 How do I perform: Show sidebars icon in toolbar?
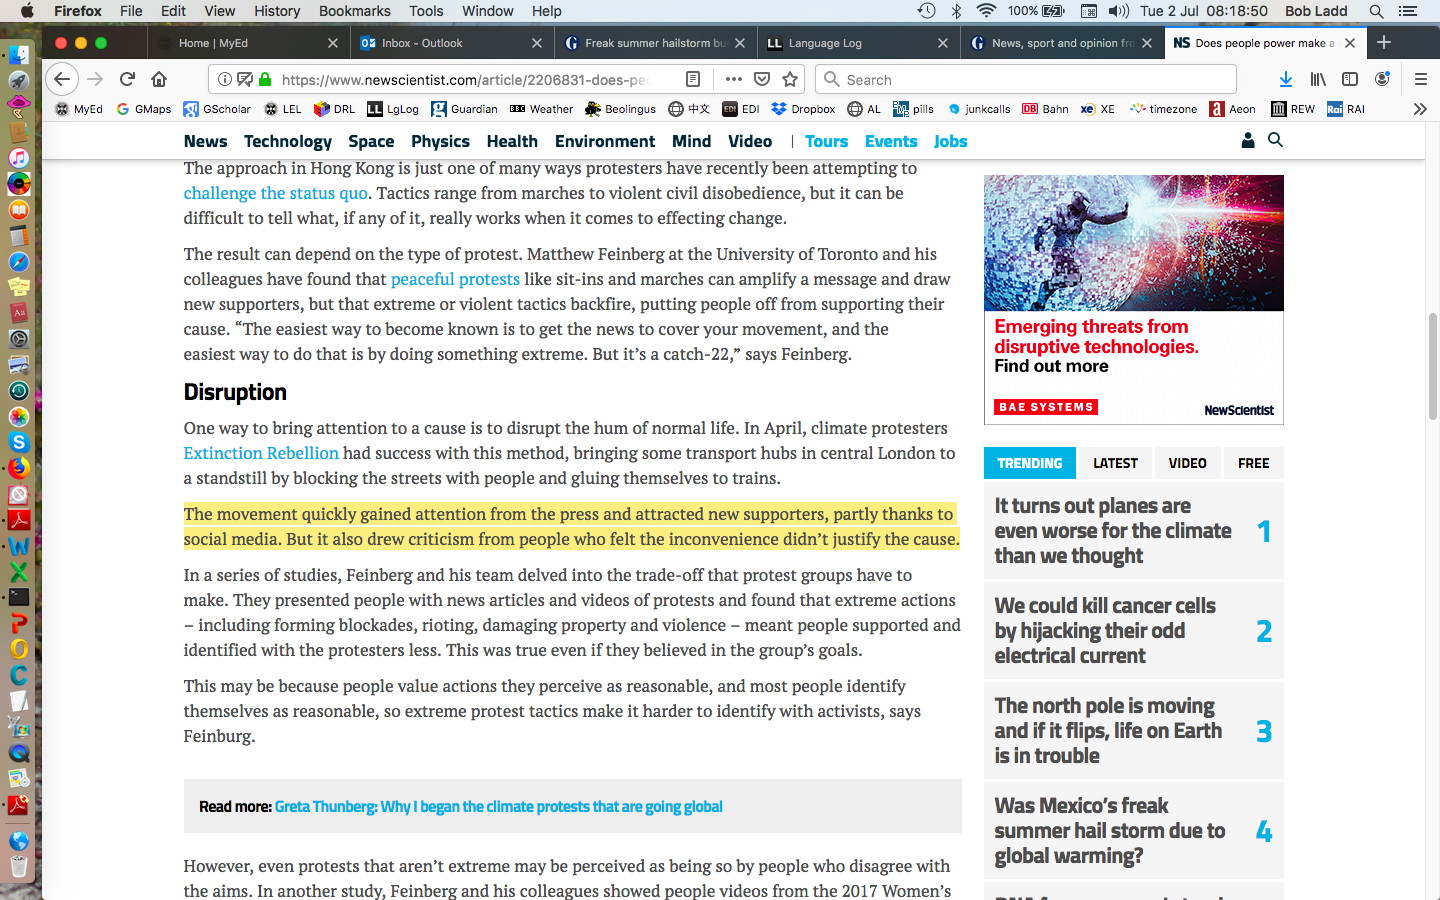click(1350, 79)
